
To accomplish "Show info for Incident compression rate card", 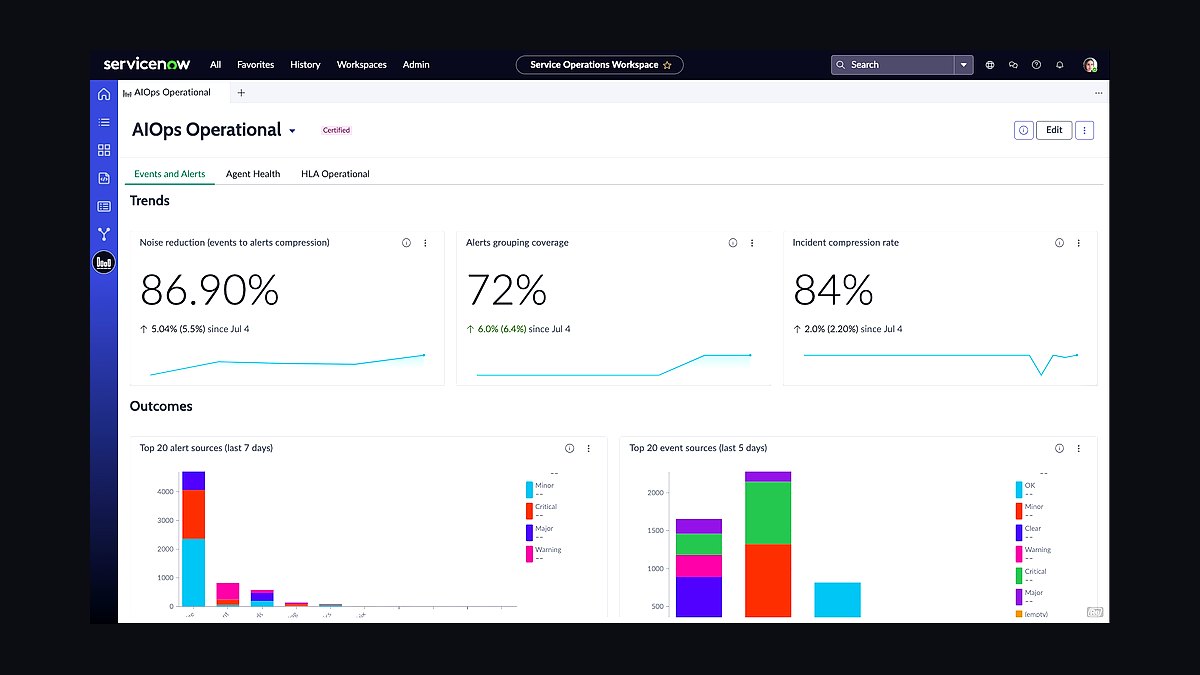I will [1060, 243].
